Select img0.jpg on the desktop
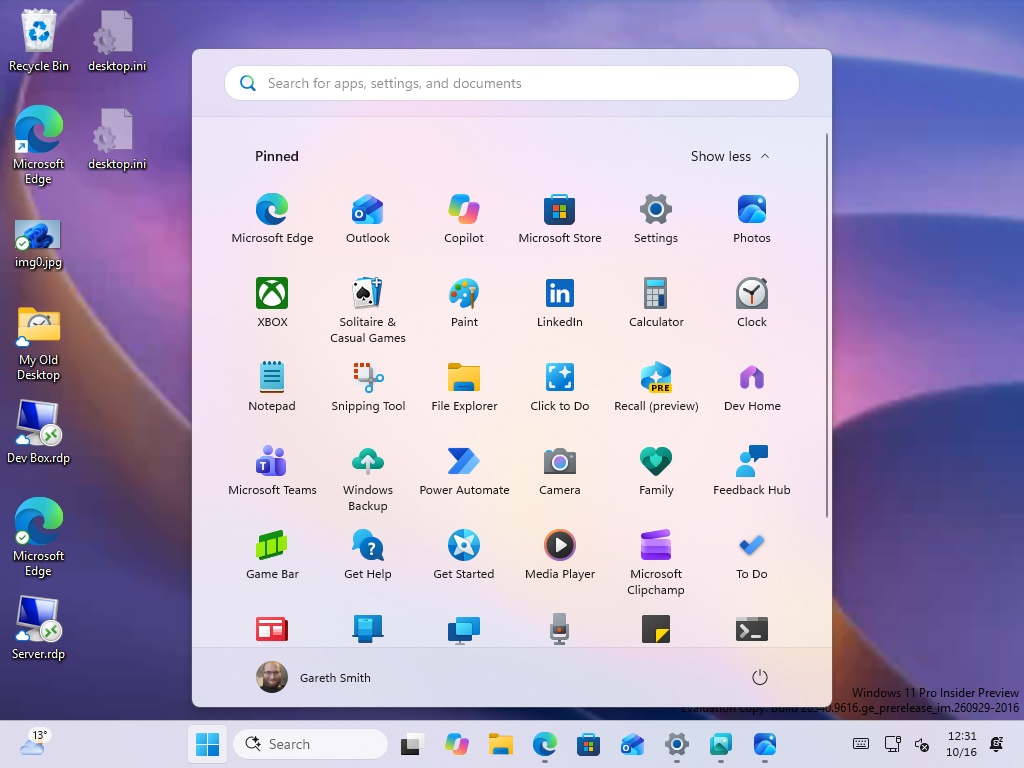This screenshot has width=1024, height=768. click(x=39, y=244)
